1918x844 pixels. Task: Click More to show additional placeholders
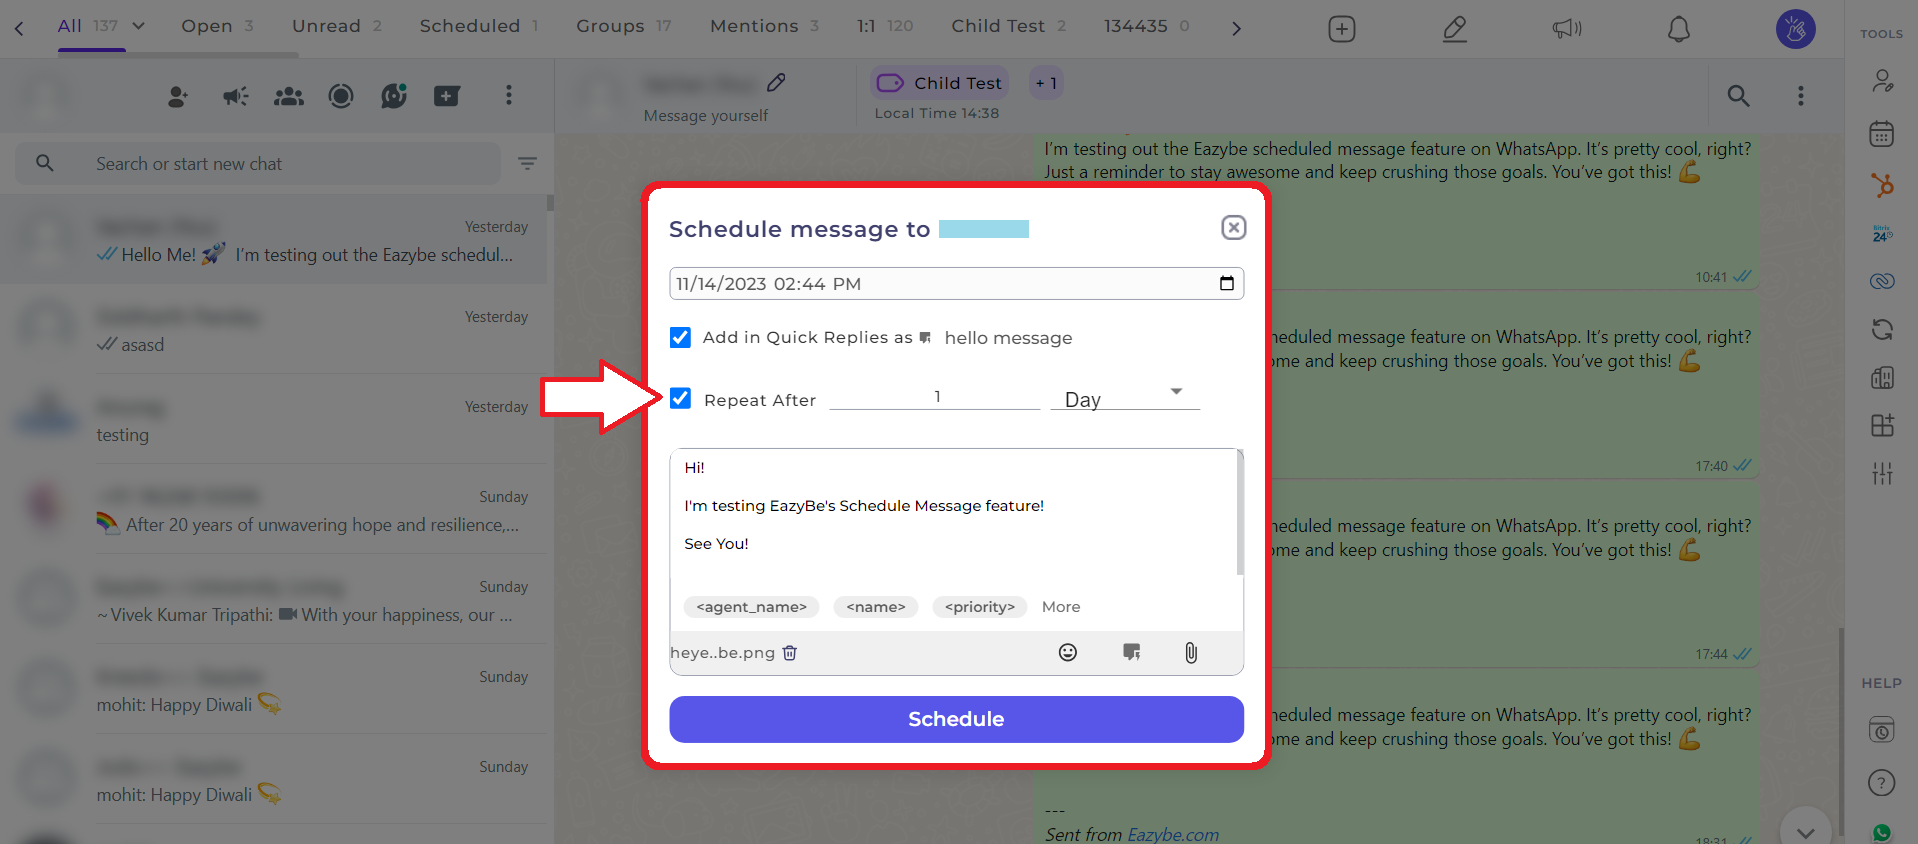click(x=1061, y=607)
